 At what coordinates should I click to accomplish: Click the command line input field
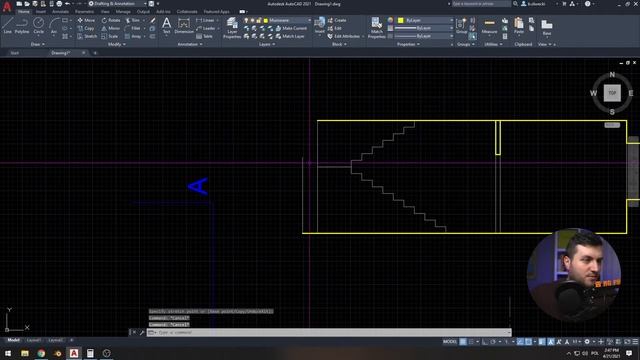(x=329, y=332)
